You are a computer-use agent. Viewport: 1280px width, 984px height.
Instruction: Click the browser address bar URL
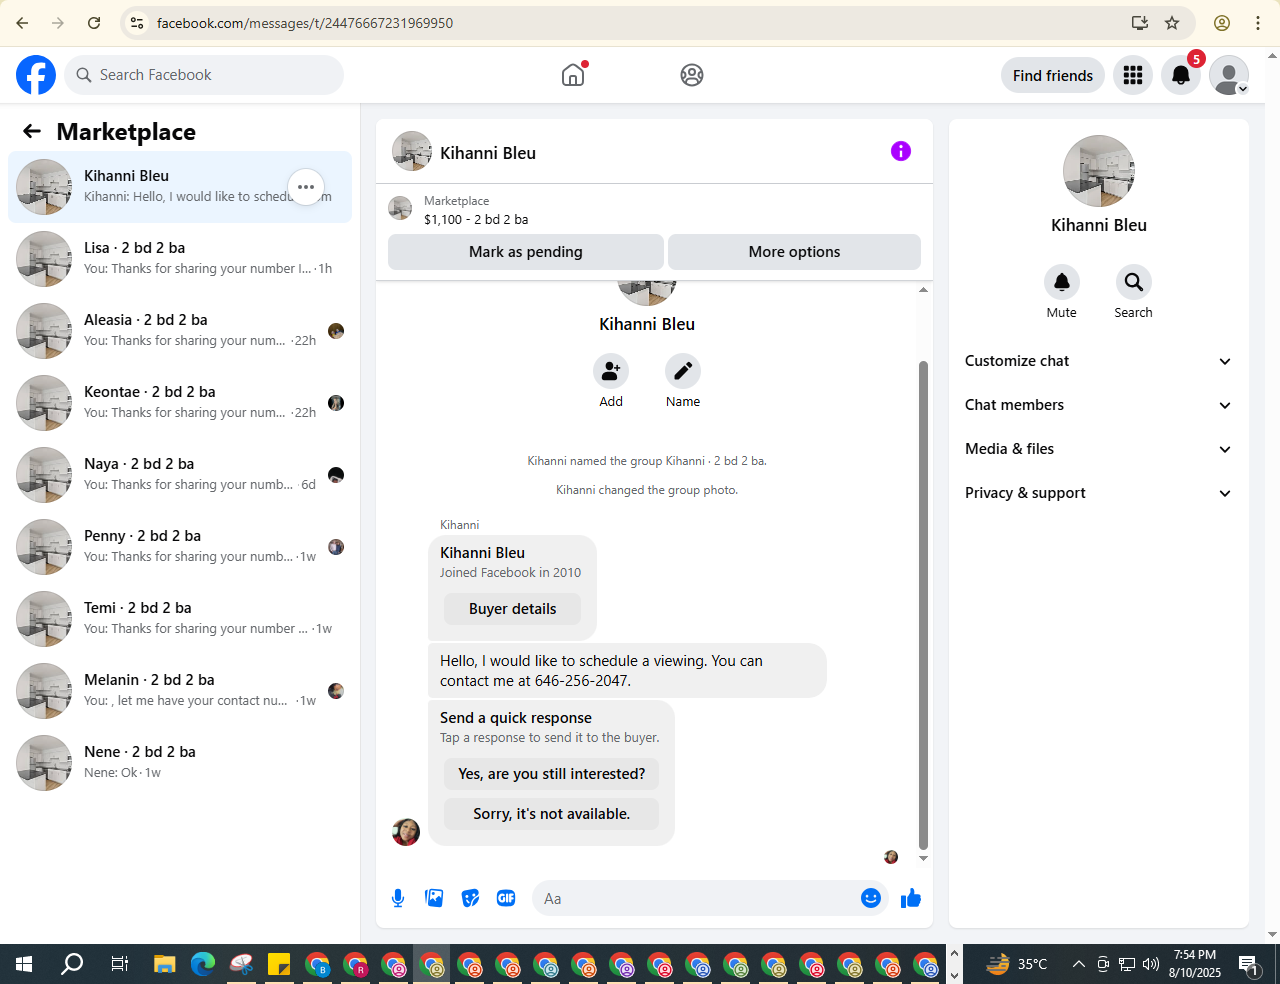tap(305, 23)
